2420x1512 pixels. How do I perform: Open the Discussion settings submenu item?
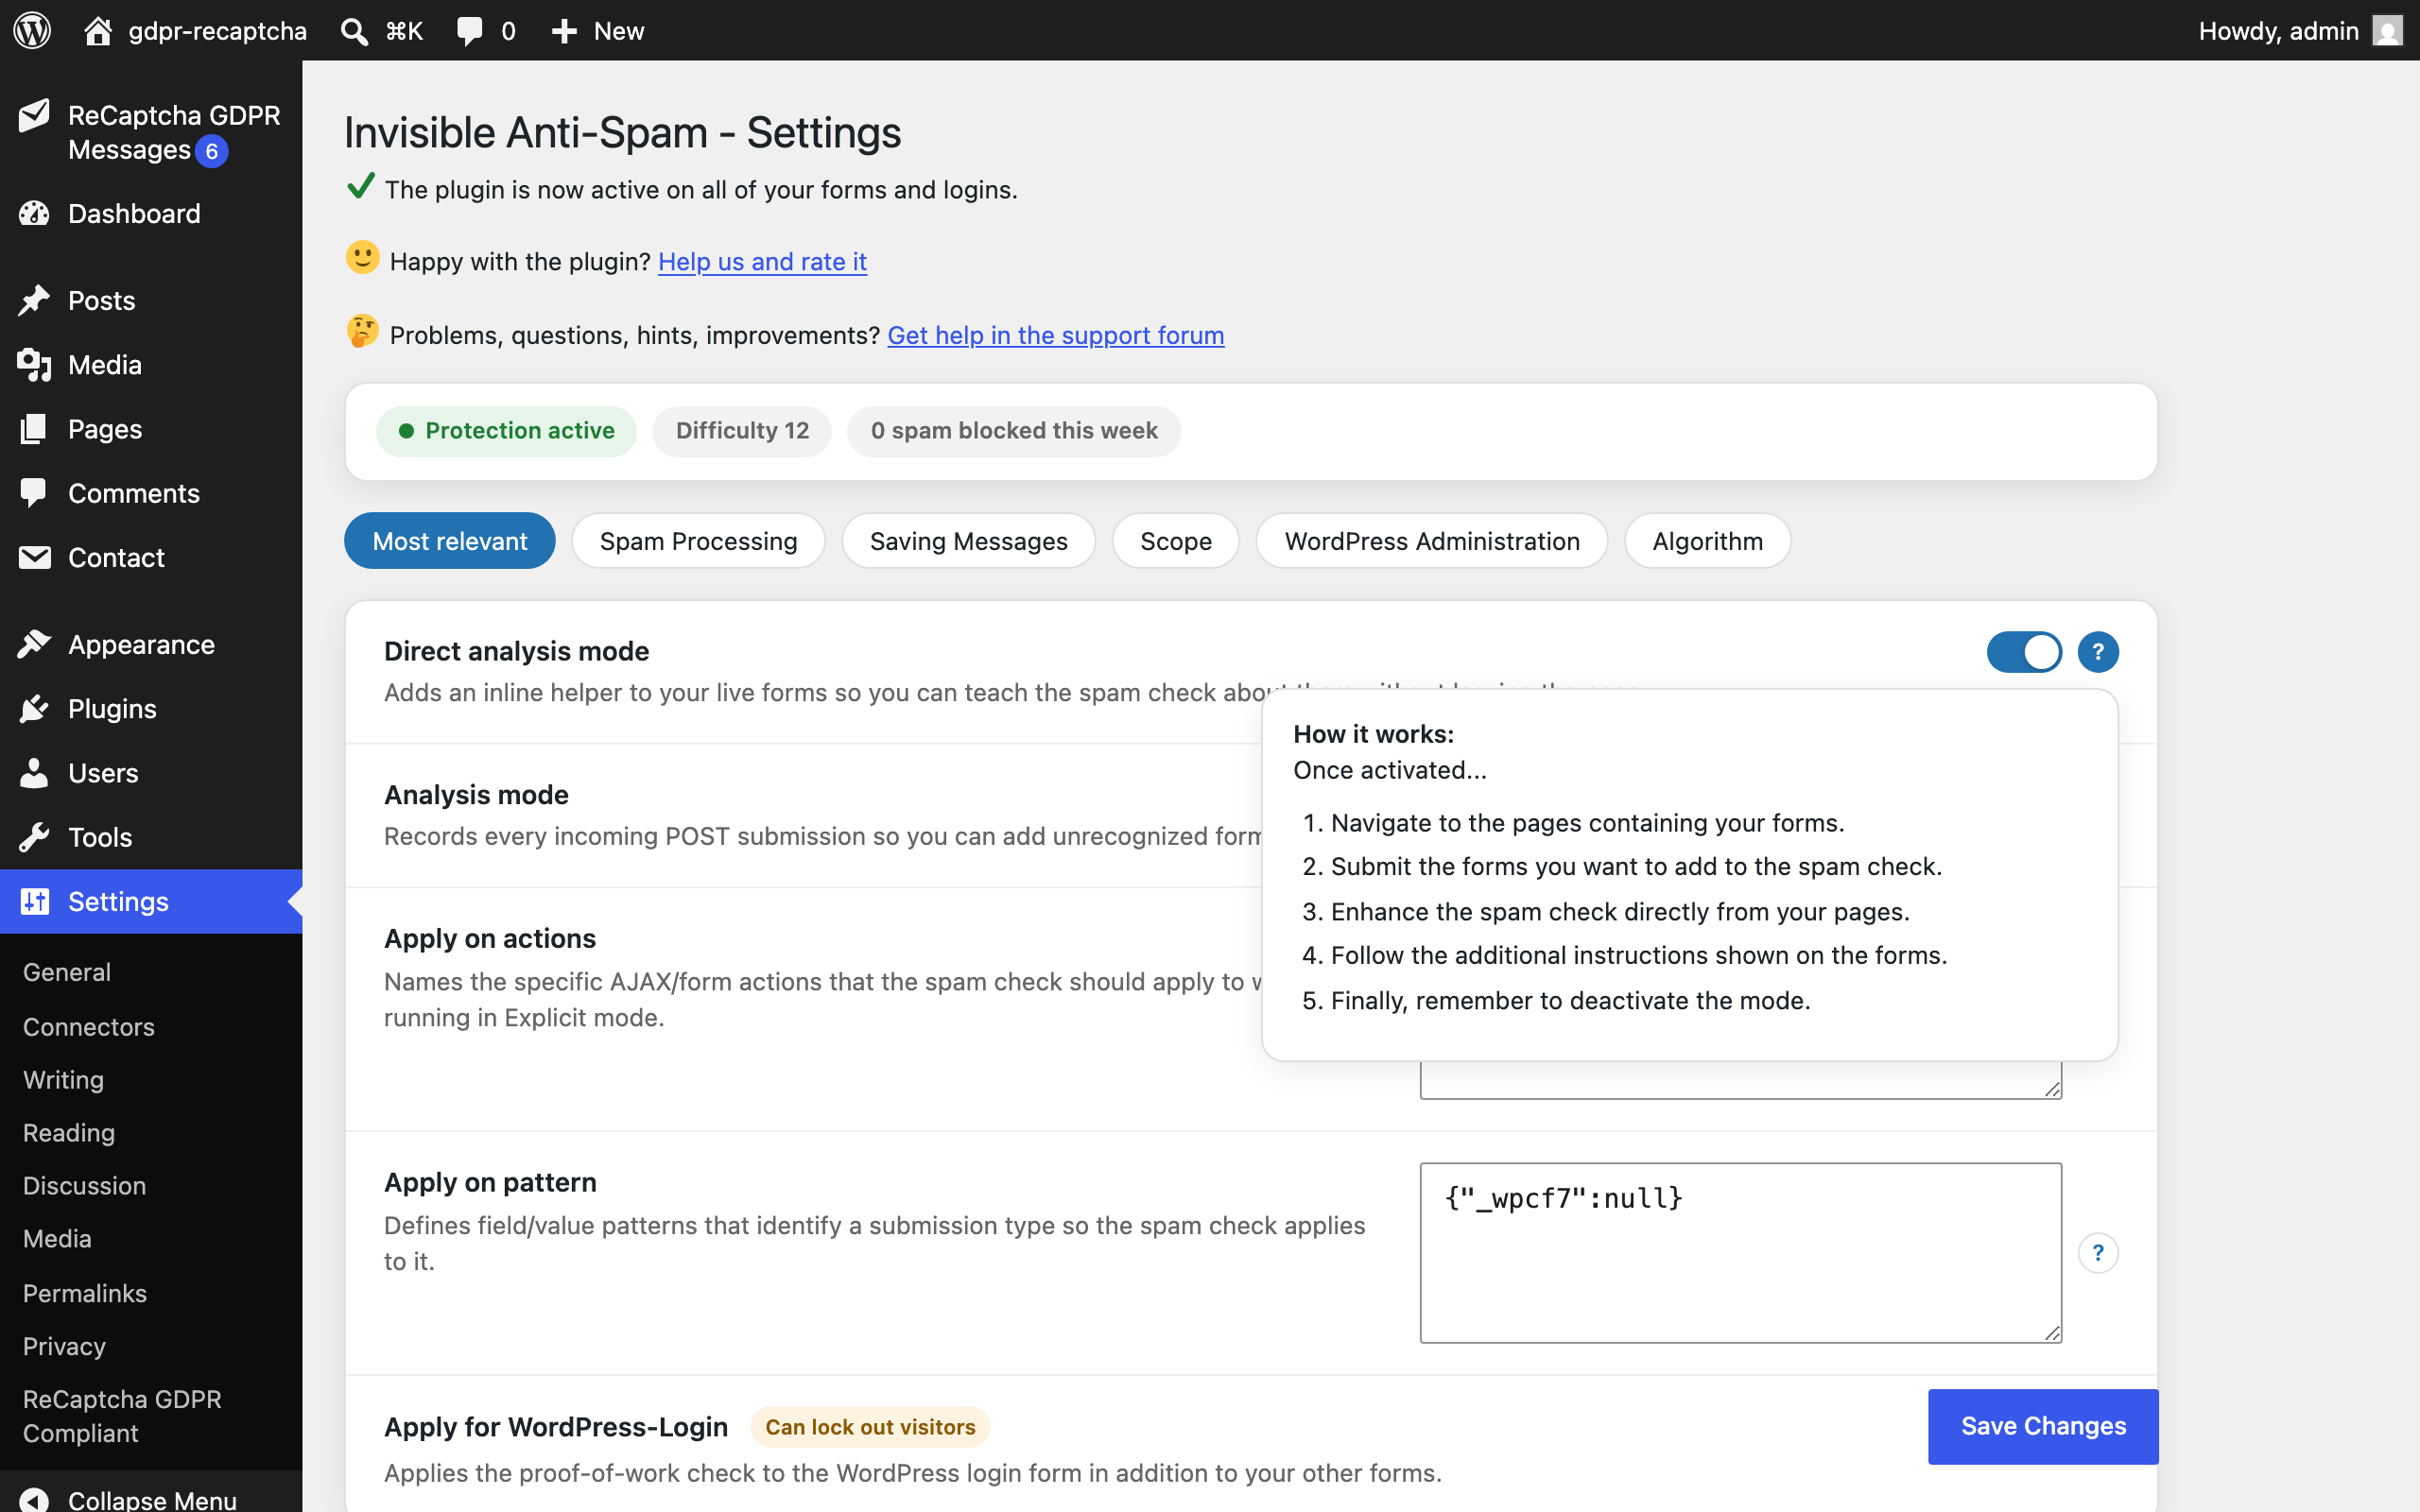[x=85, y=1186]
